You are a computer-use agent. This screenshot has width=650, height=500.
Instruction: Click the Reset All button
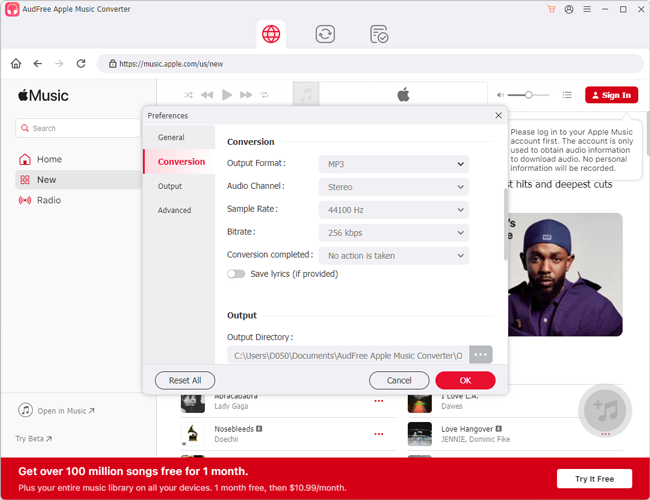coord(185,380)
